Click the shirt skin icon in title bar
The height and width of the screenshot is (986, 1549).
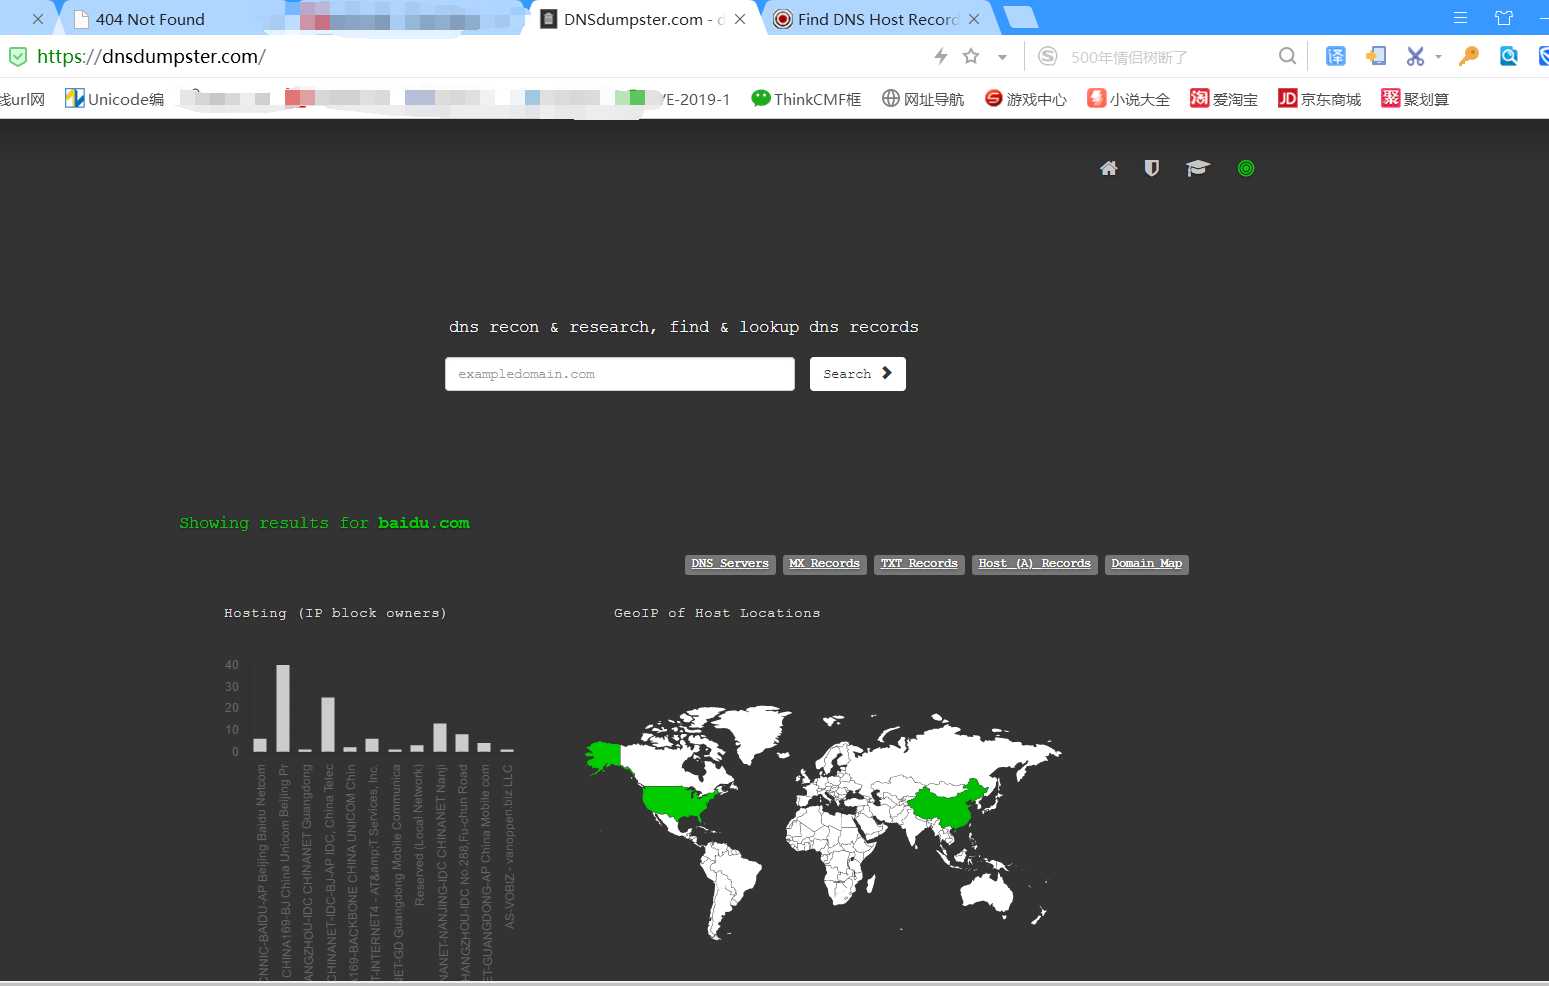click(1504, 18)
